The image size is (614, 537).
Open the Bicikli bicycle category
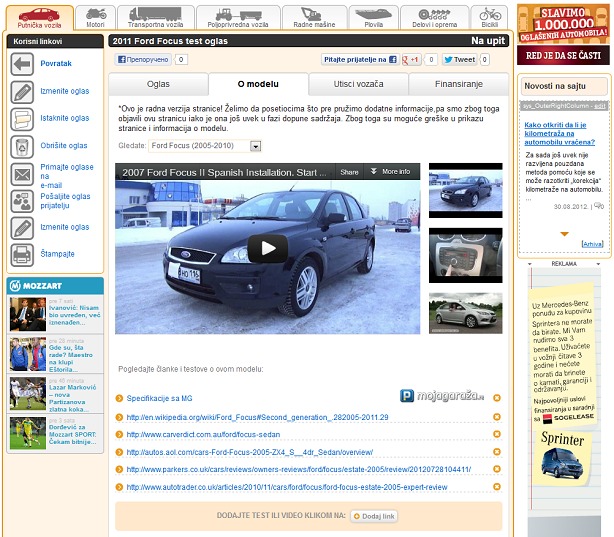click(489, 18)
